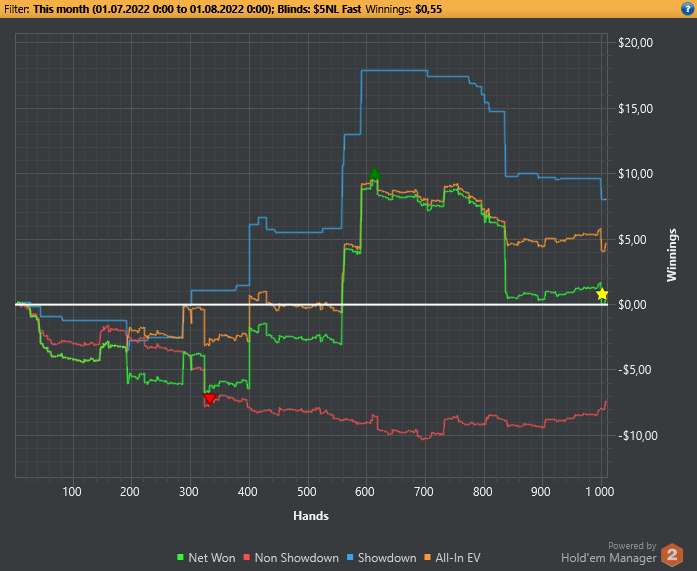
Task: Toggle the All-In EV legend entry
Action: click(453, 558)
